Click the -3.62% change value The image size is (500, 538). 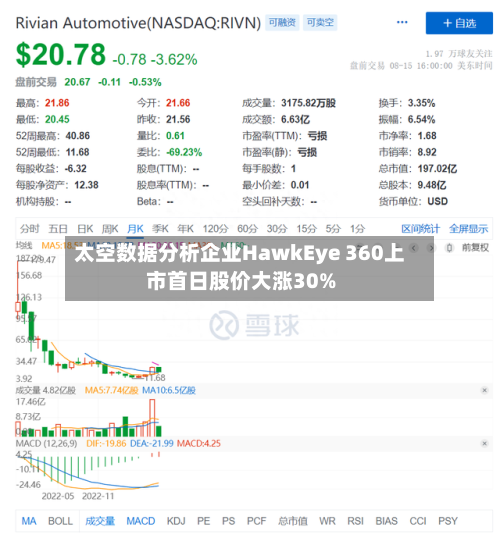point(174,59)
